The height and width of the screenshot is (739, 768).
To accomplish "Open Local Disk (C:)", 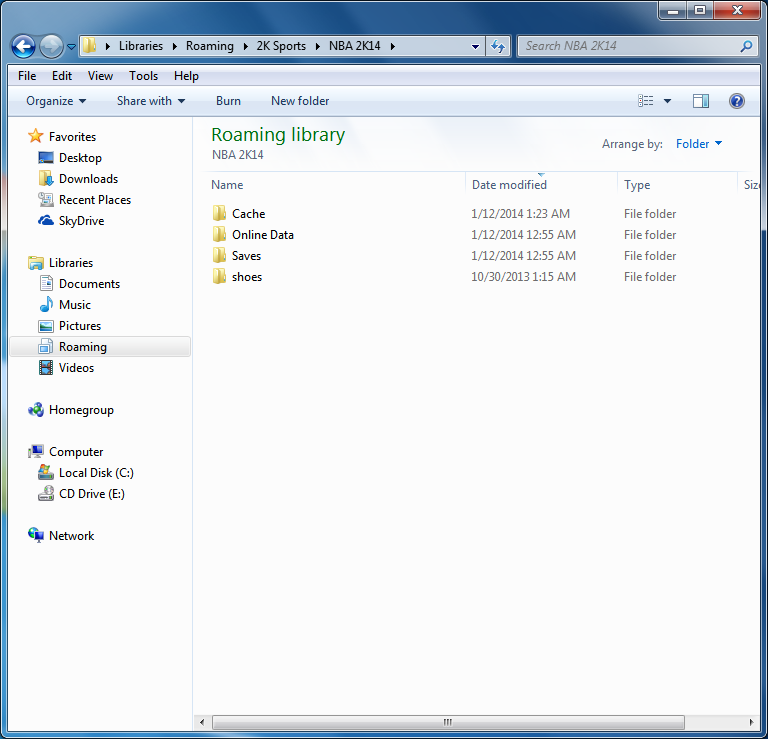I will pyautogui.click(x=96, y=473).
